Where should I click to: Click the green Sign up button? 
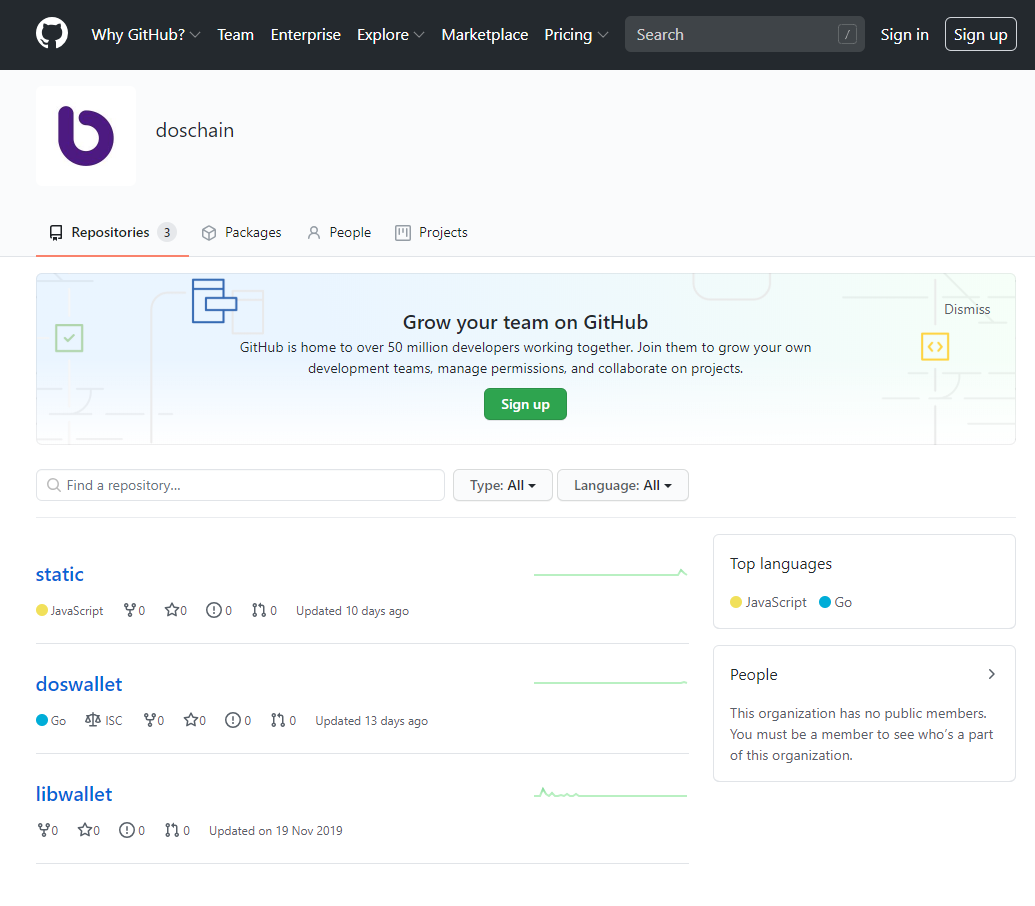tap(525, 404)
